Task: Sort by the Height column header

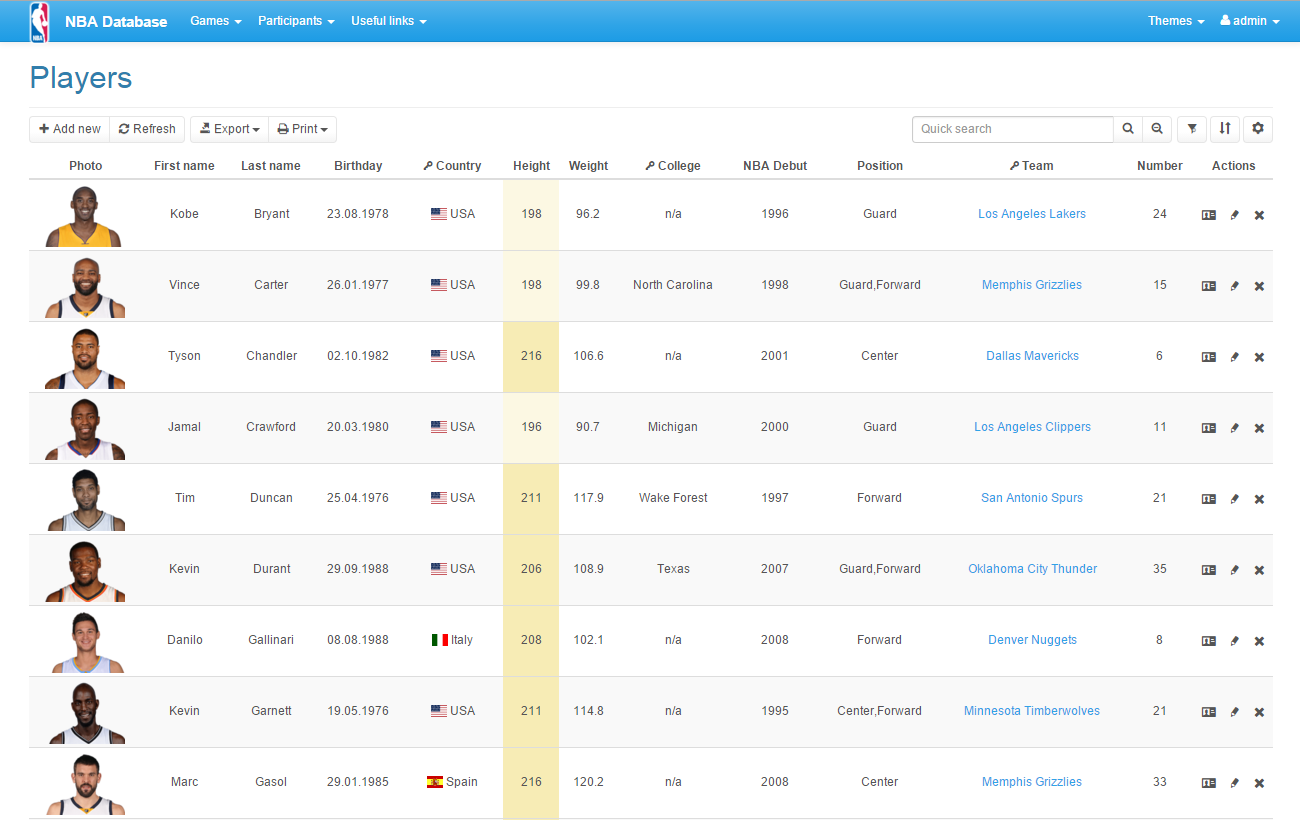Action: 532,166
